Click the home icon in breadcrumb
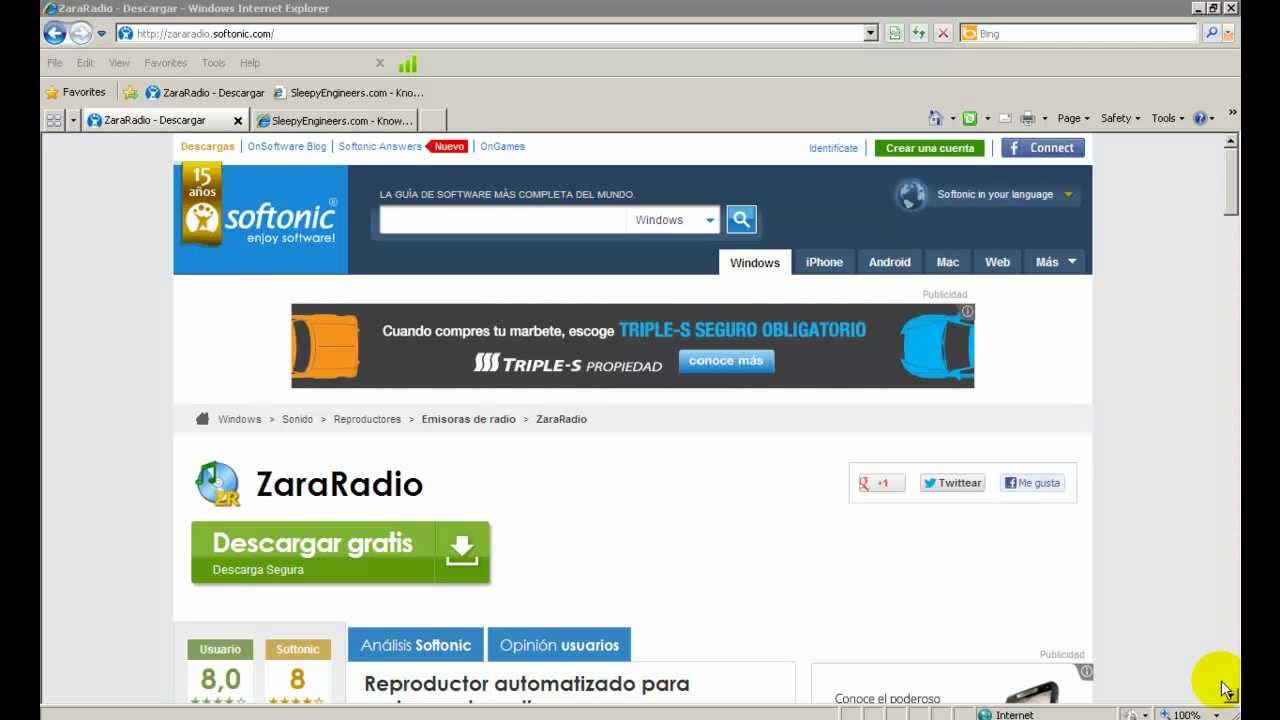This screenshot has height=720, width=1280. [x=202, y=419]
